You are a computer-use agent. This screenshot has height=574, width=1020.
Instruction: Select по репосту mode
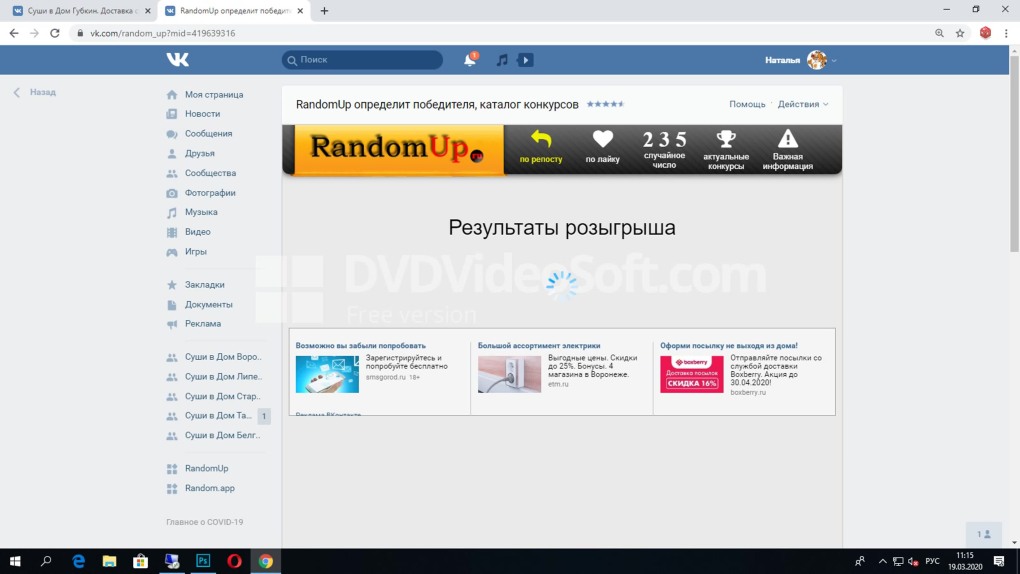click(541, 147)
